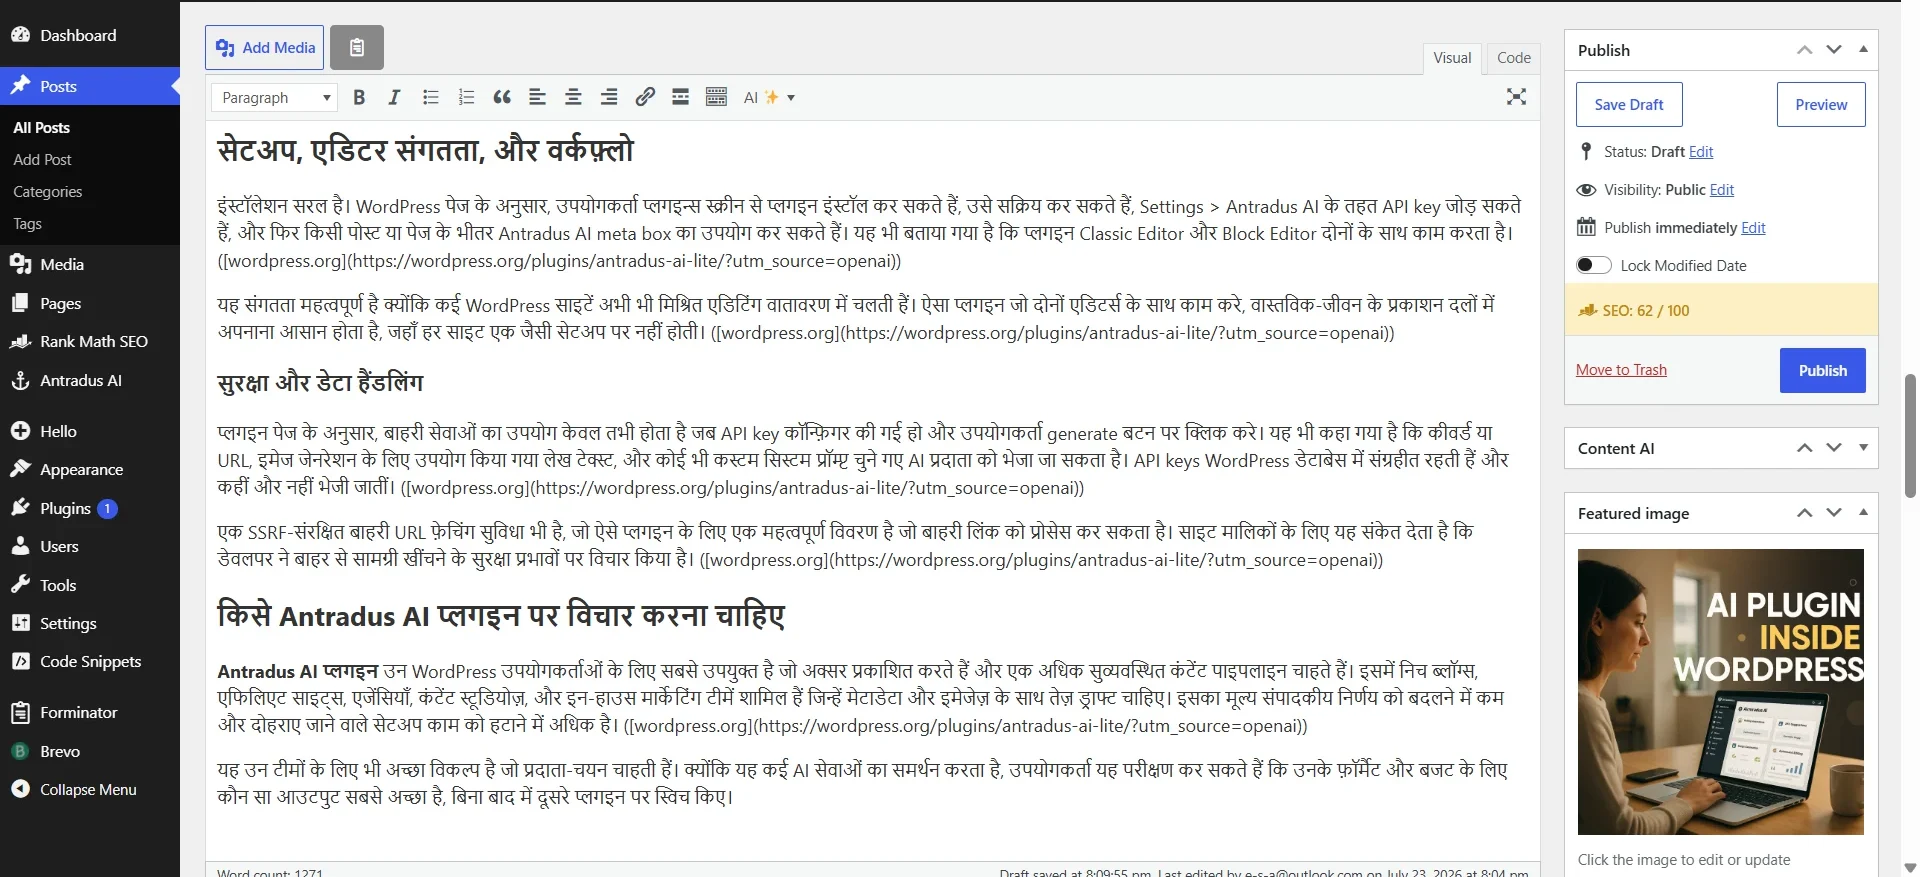Align text left

(537, 97)
